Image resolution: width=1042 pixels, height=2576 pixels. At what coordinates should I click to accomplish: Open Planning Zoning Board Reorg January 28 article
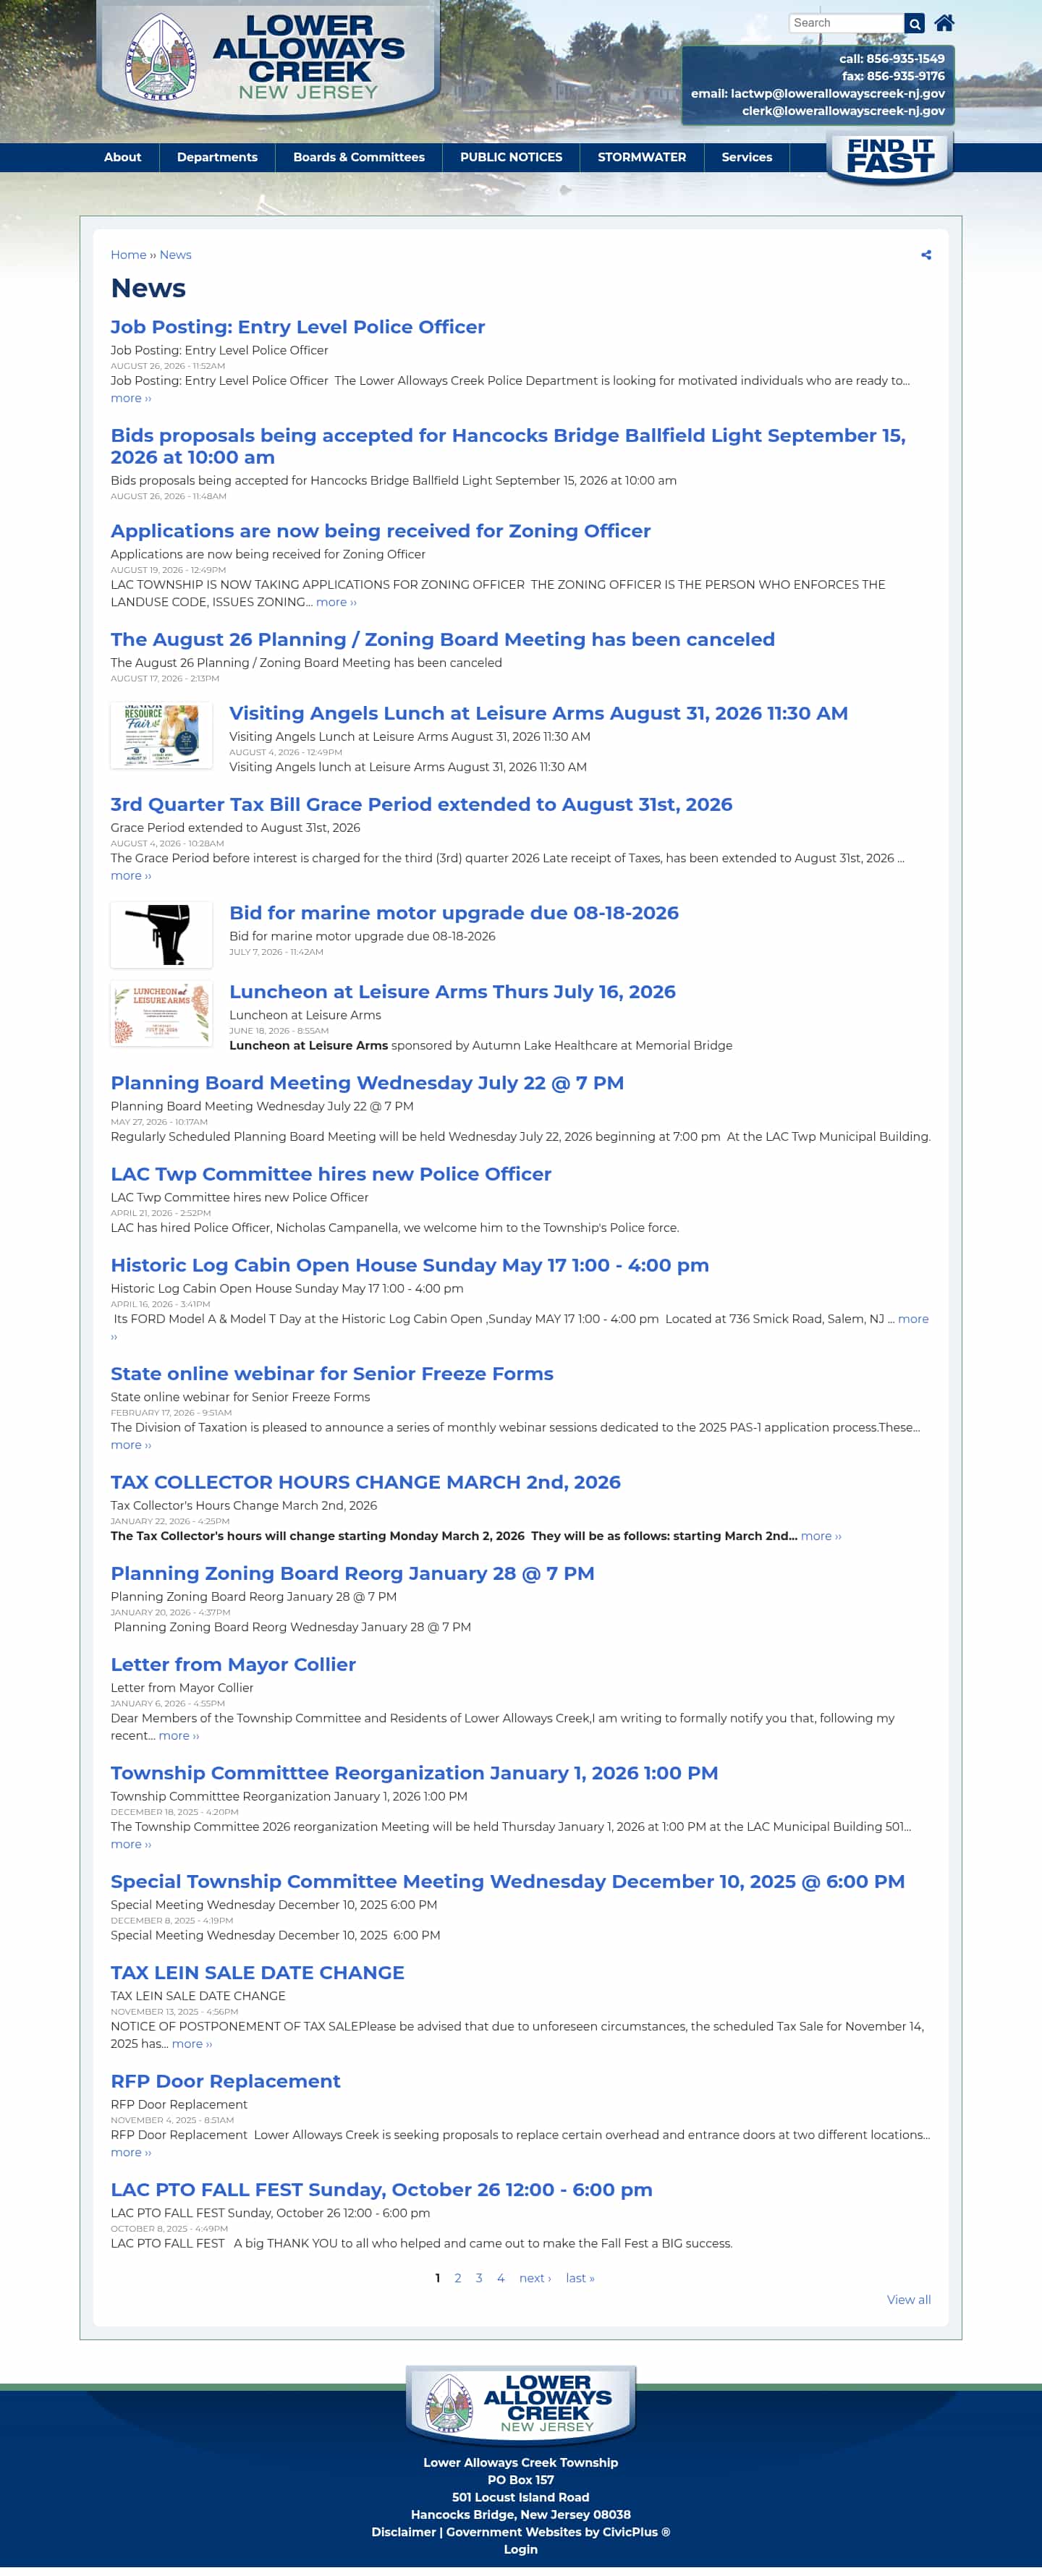(353, 1573)
